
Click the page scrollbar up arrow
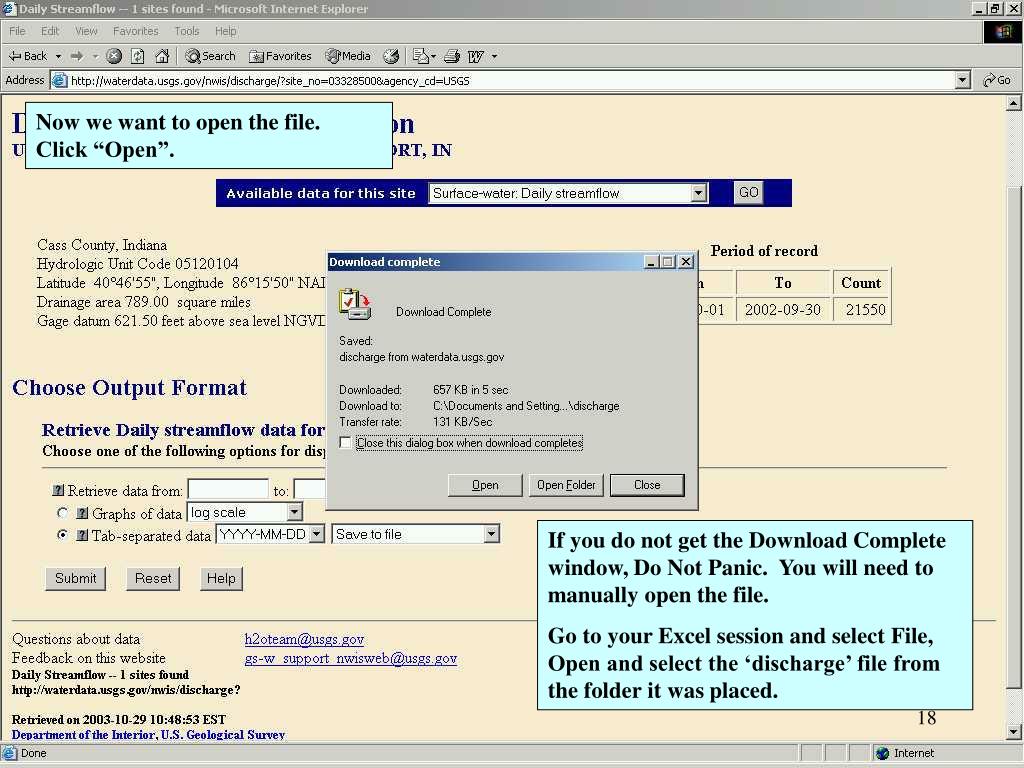(x=1013, y=103)
